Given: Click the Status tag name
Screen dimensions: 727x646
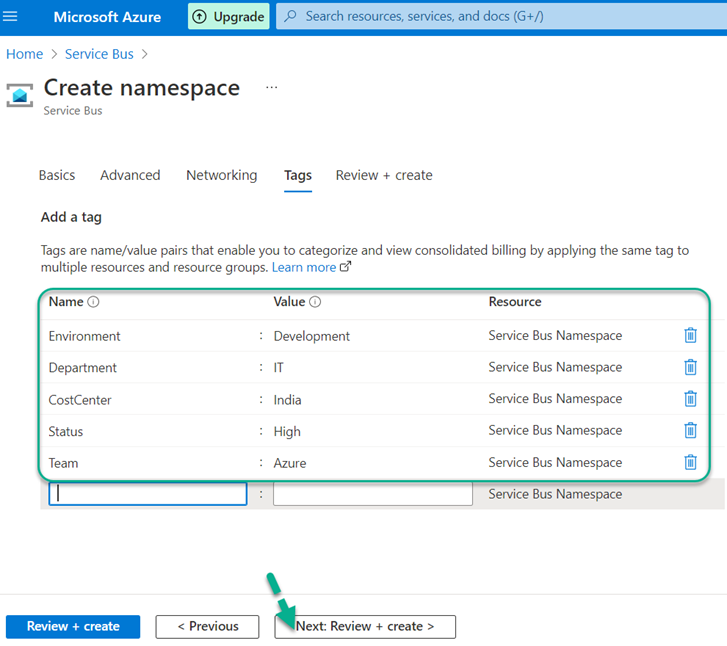Looking at the screenshot, I should pyautogui.click(x=65, y=431).
